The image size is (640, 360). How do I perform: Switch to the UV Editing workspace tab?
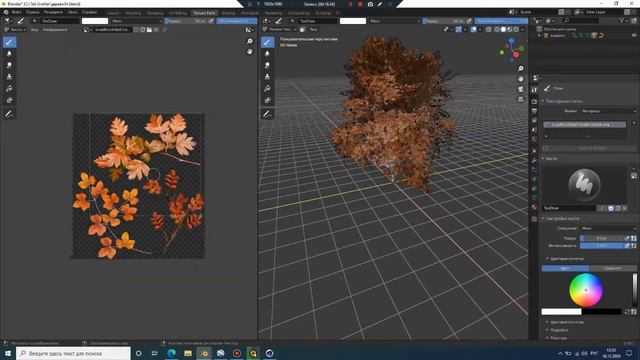point(178,13)
